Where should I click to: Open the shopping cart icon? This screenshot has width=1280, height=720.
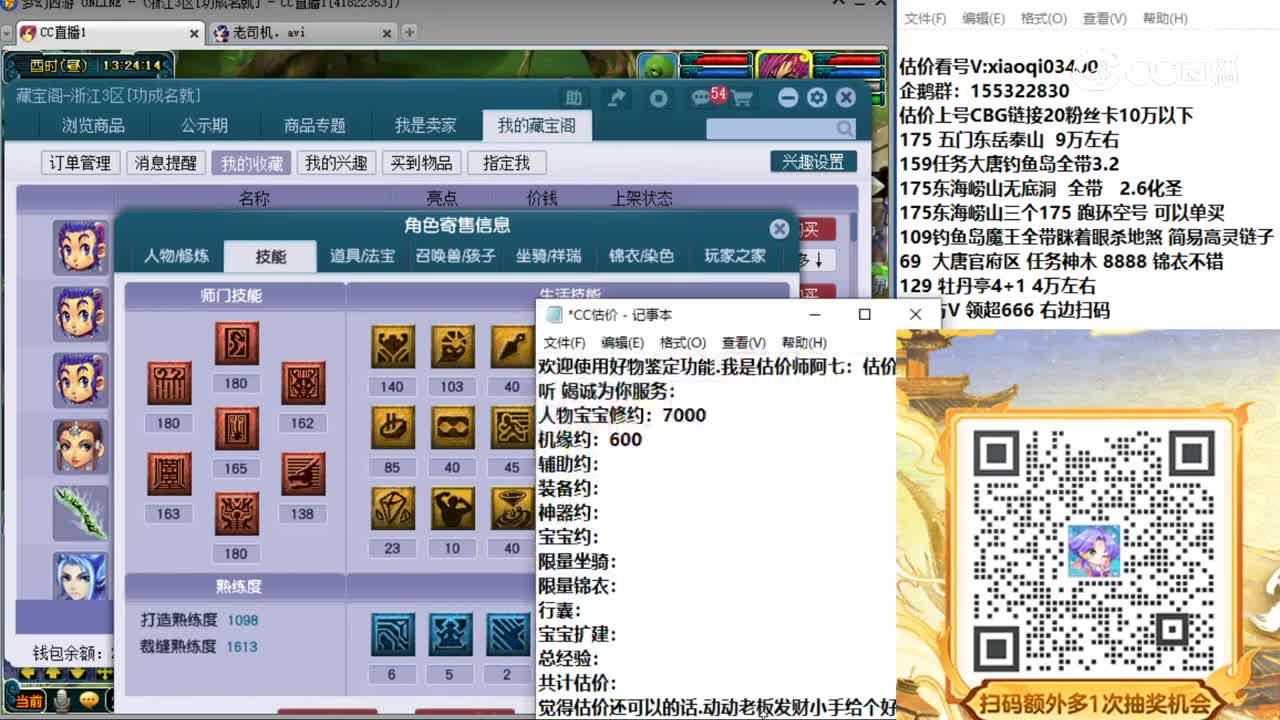point(742,98)
